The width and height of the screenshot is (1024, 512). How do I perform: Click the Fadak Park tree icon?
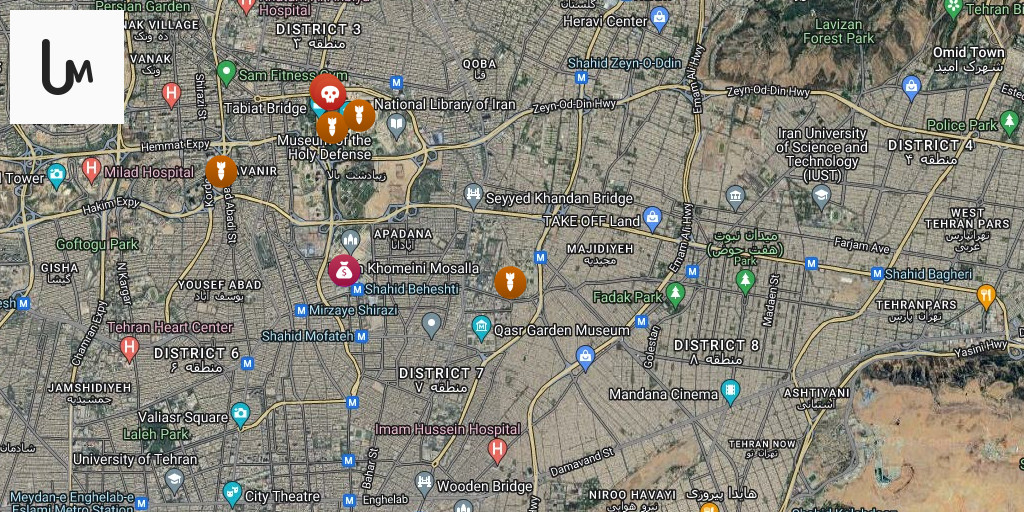click(675, 295)
